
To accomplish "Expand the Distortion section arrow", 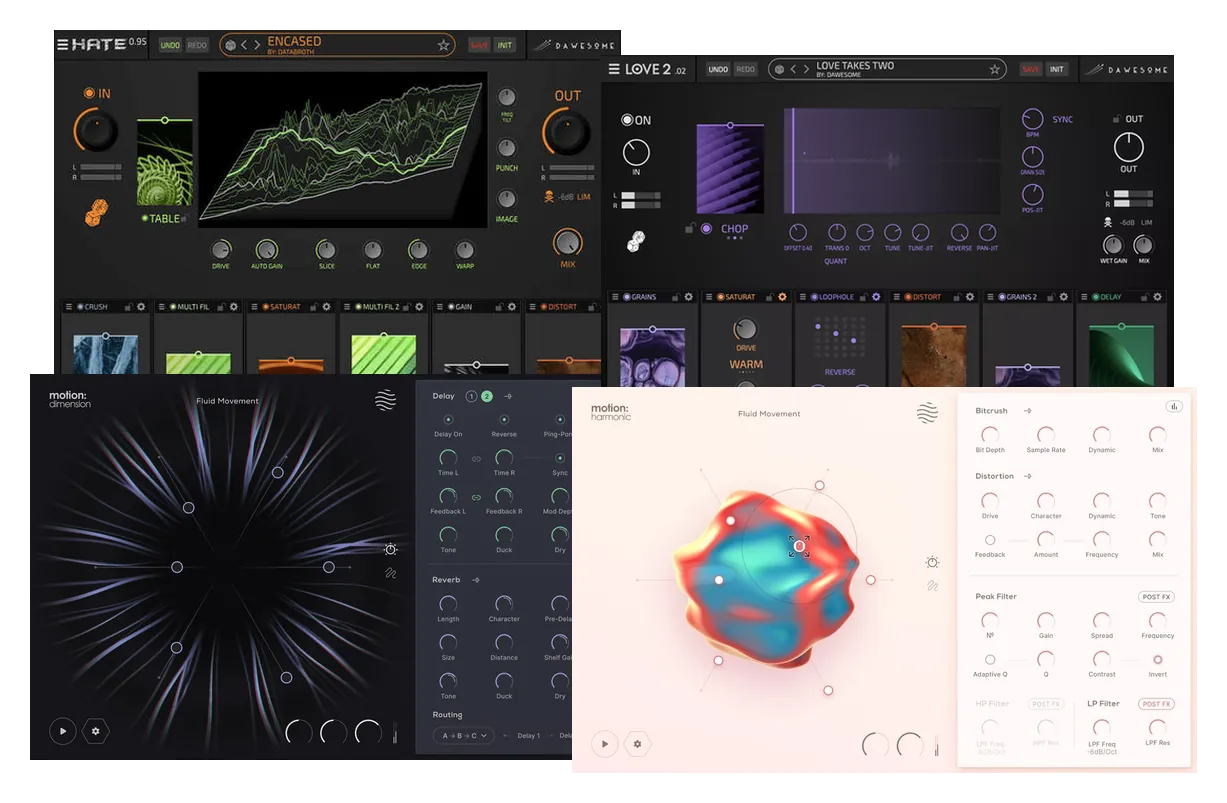I will (1027, 477).
